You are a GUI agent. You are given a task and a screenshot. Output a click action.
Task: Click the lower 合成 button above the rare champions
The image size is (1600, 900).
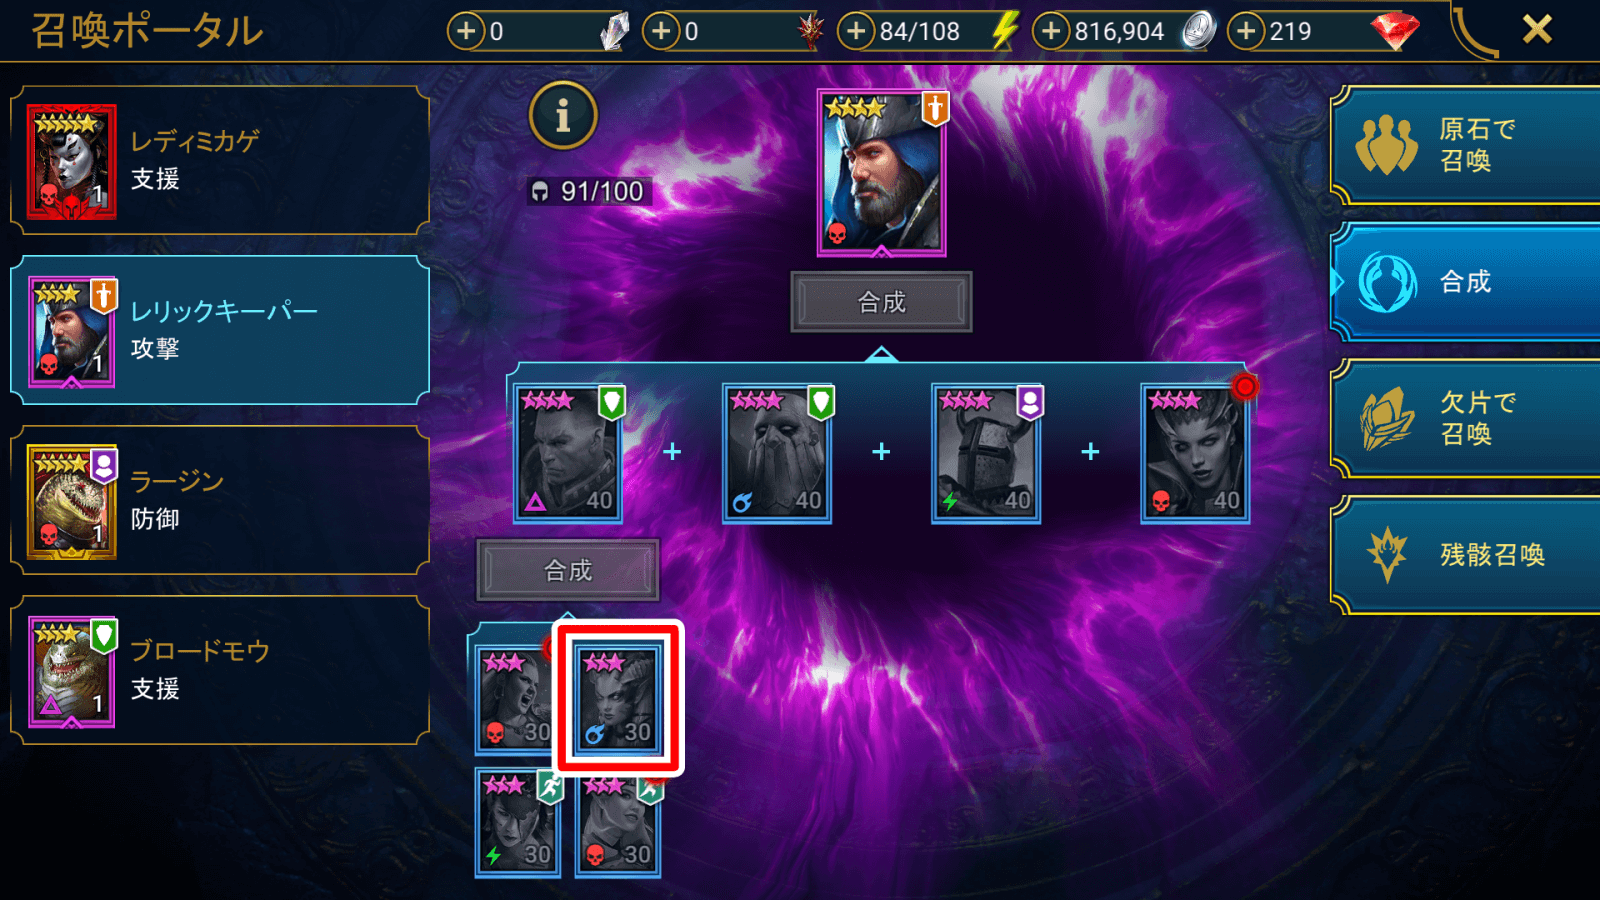568,570
